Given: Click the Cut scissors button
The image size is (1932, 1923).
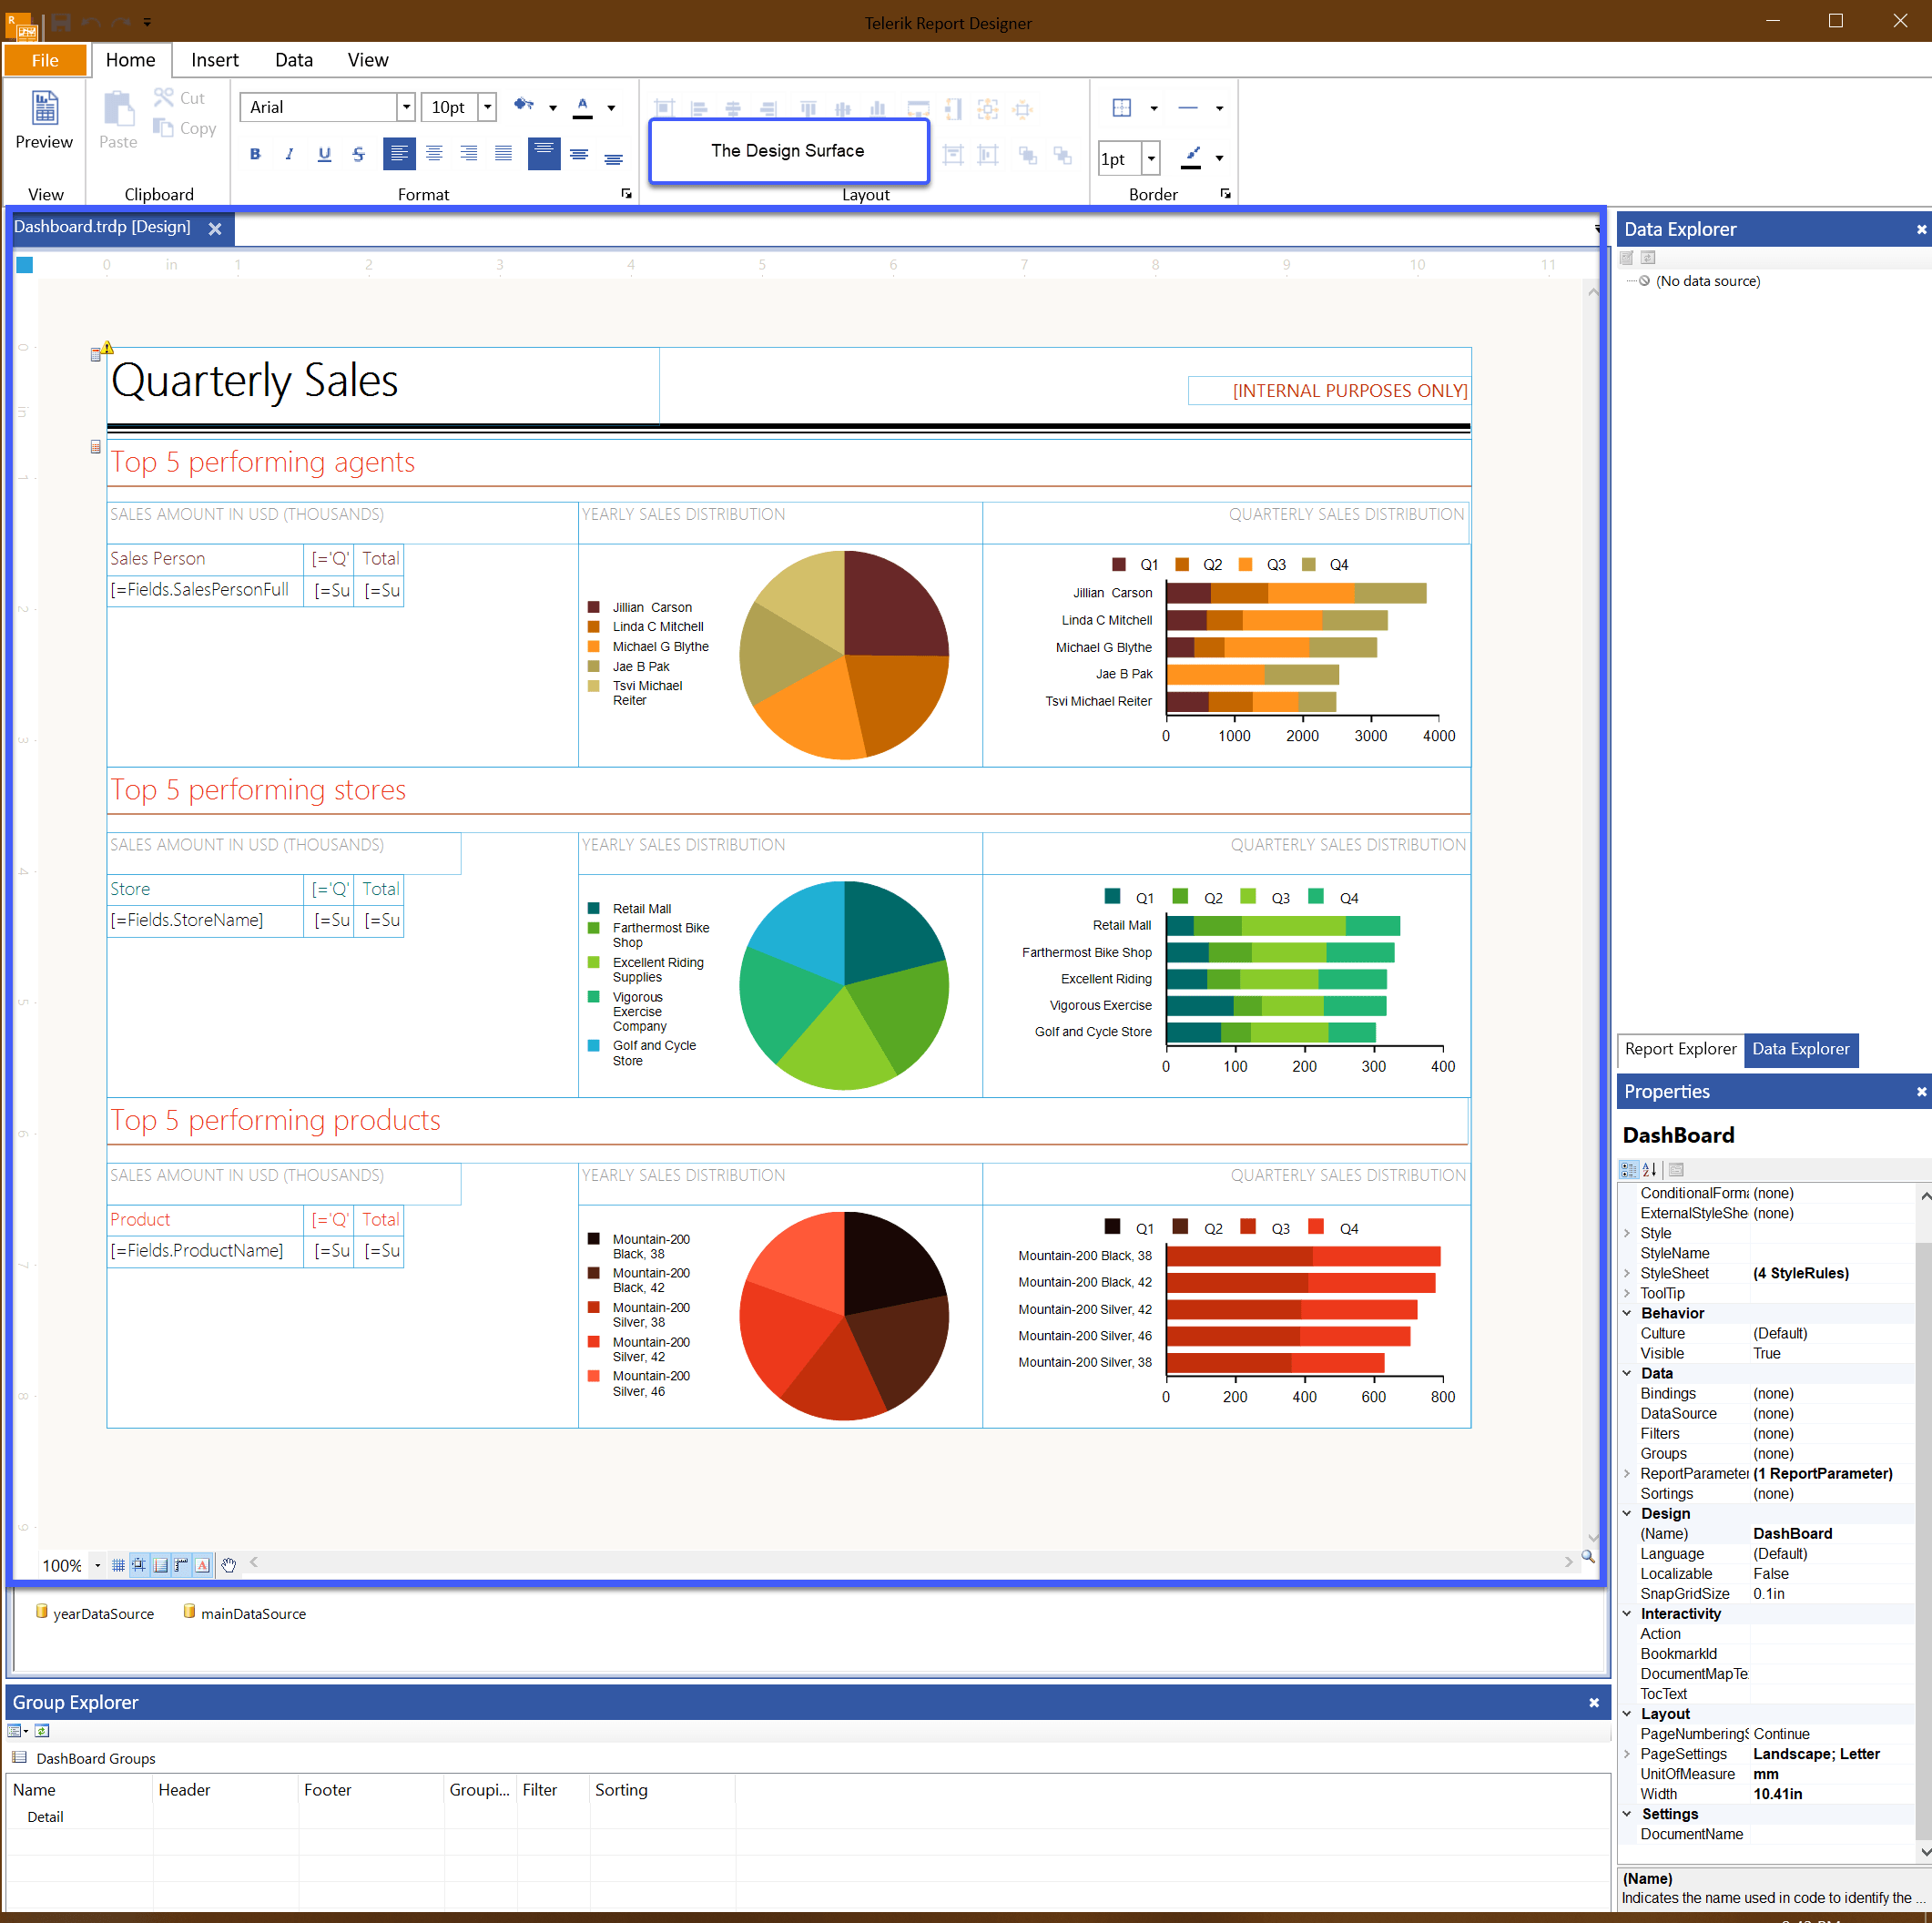Looking at the screenshot, I should [x=179, y=98].
